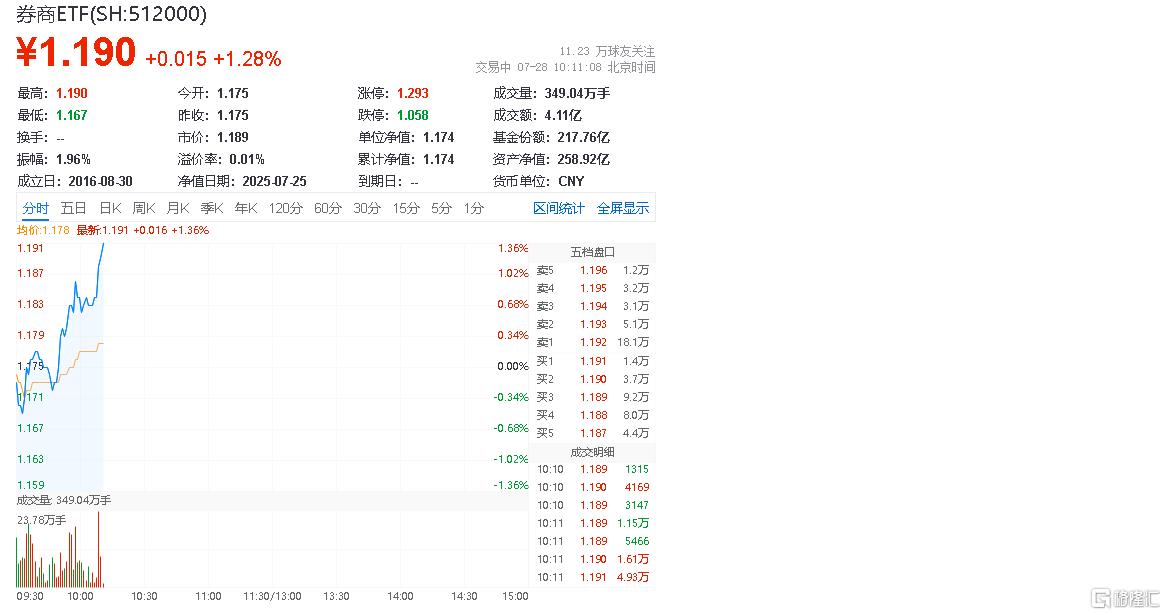Switch to the 五日 chart tab
The width and height of the screenshot is (1166, 615).
(73, 208)
